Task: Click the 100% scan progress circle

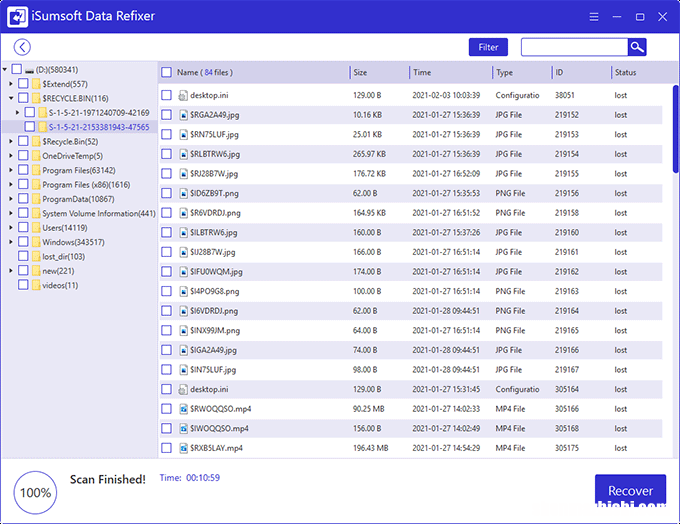Action: click(36, 492)
